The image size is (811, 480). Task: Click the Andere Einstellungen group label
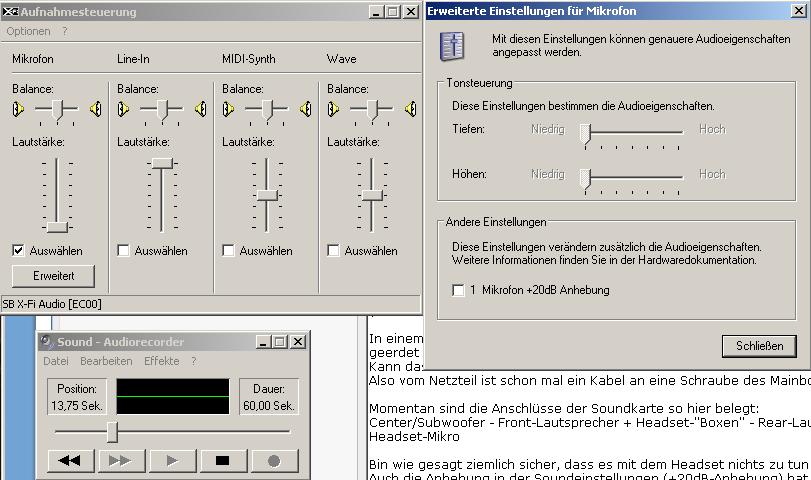coord(496,222)
